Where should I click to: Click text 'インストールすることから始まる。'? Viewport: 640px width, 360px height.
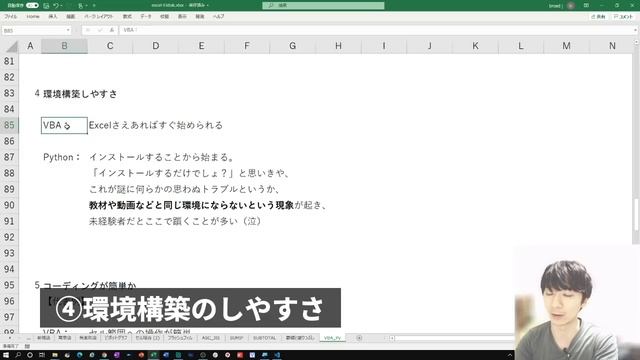click(x=162, y=157)
